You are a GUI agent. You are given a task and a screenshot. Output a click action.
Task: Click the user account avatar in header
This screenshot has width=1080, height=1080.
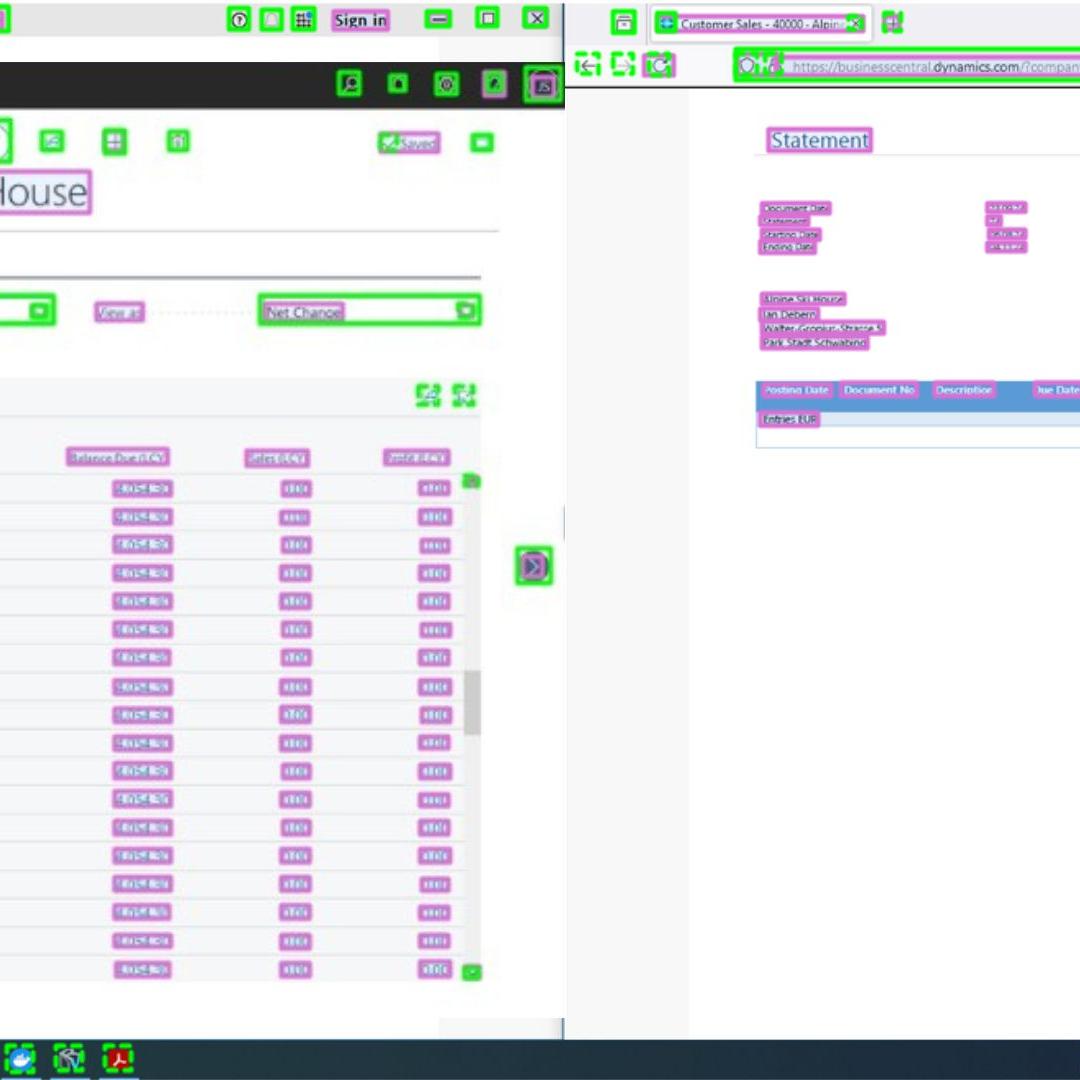[543, 86]
